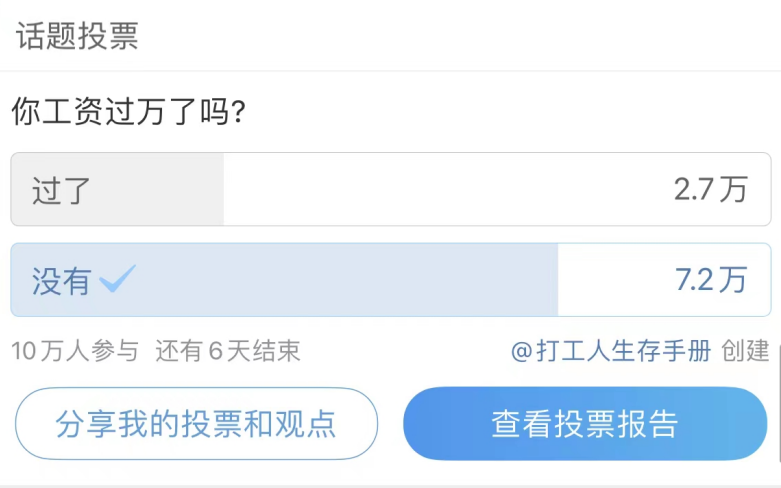The height and width of the screenshot is (488, 781).
Task: Click the 过了 option label text
Action: pos(61,190)
